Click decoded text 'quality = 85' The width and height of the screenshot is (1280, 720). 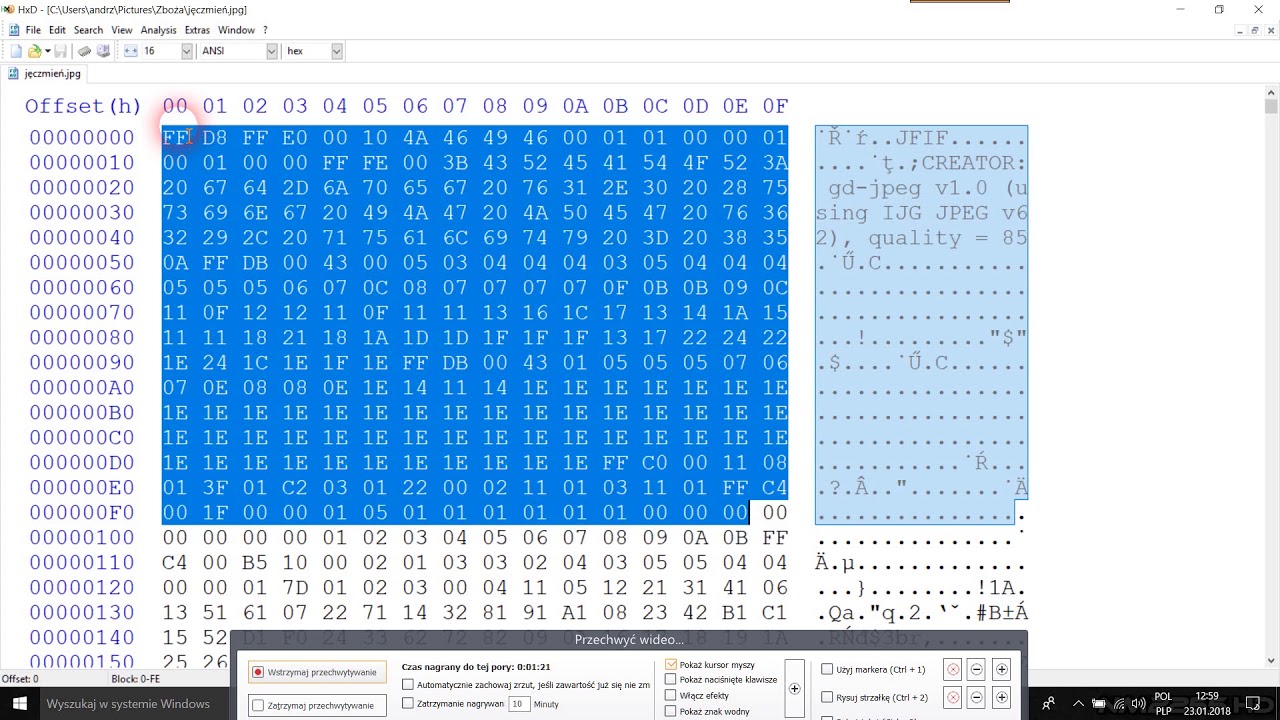(948, 238)
